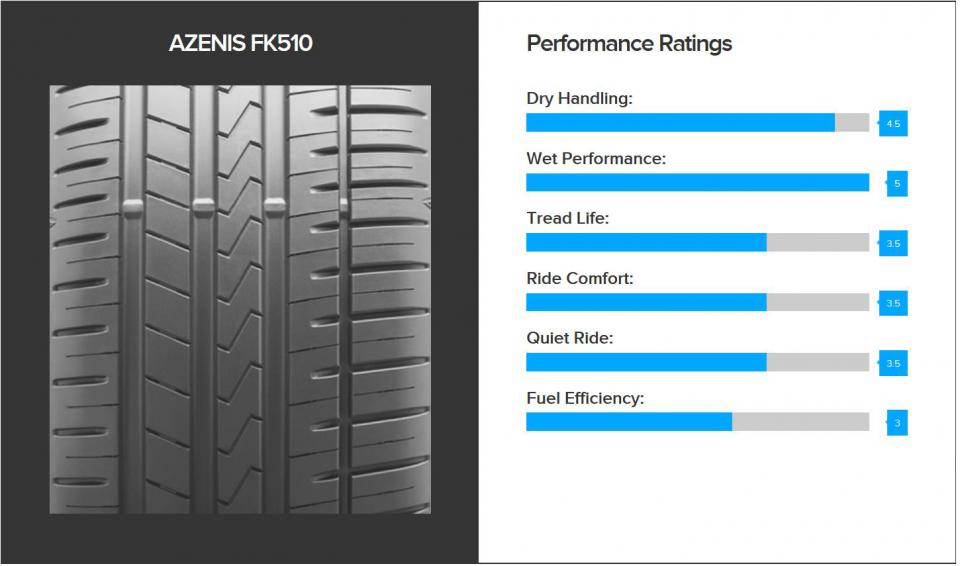This screenshot has width=960, height=566.
Task: Click the Fuel Efficiency rating bar
Action: [x=697, y=422]
